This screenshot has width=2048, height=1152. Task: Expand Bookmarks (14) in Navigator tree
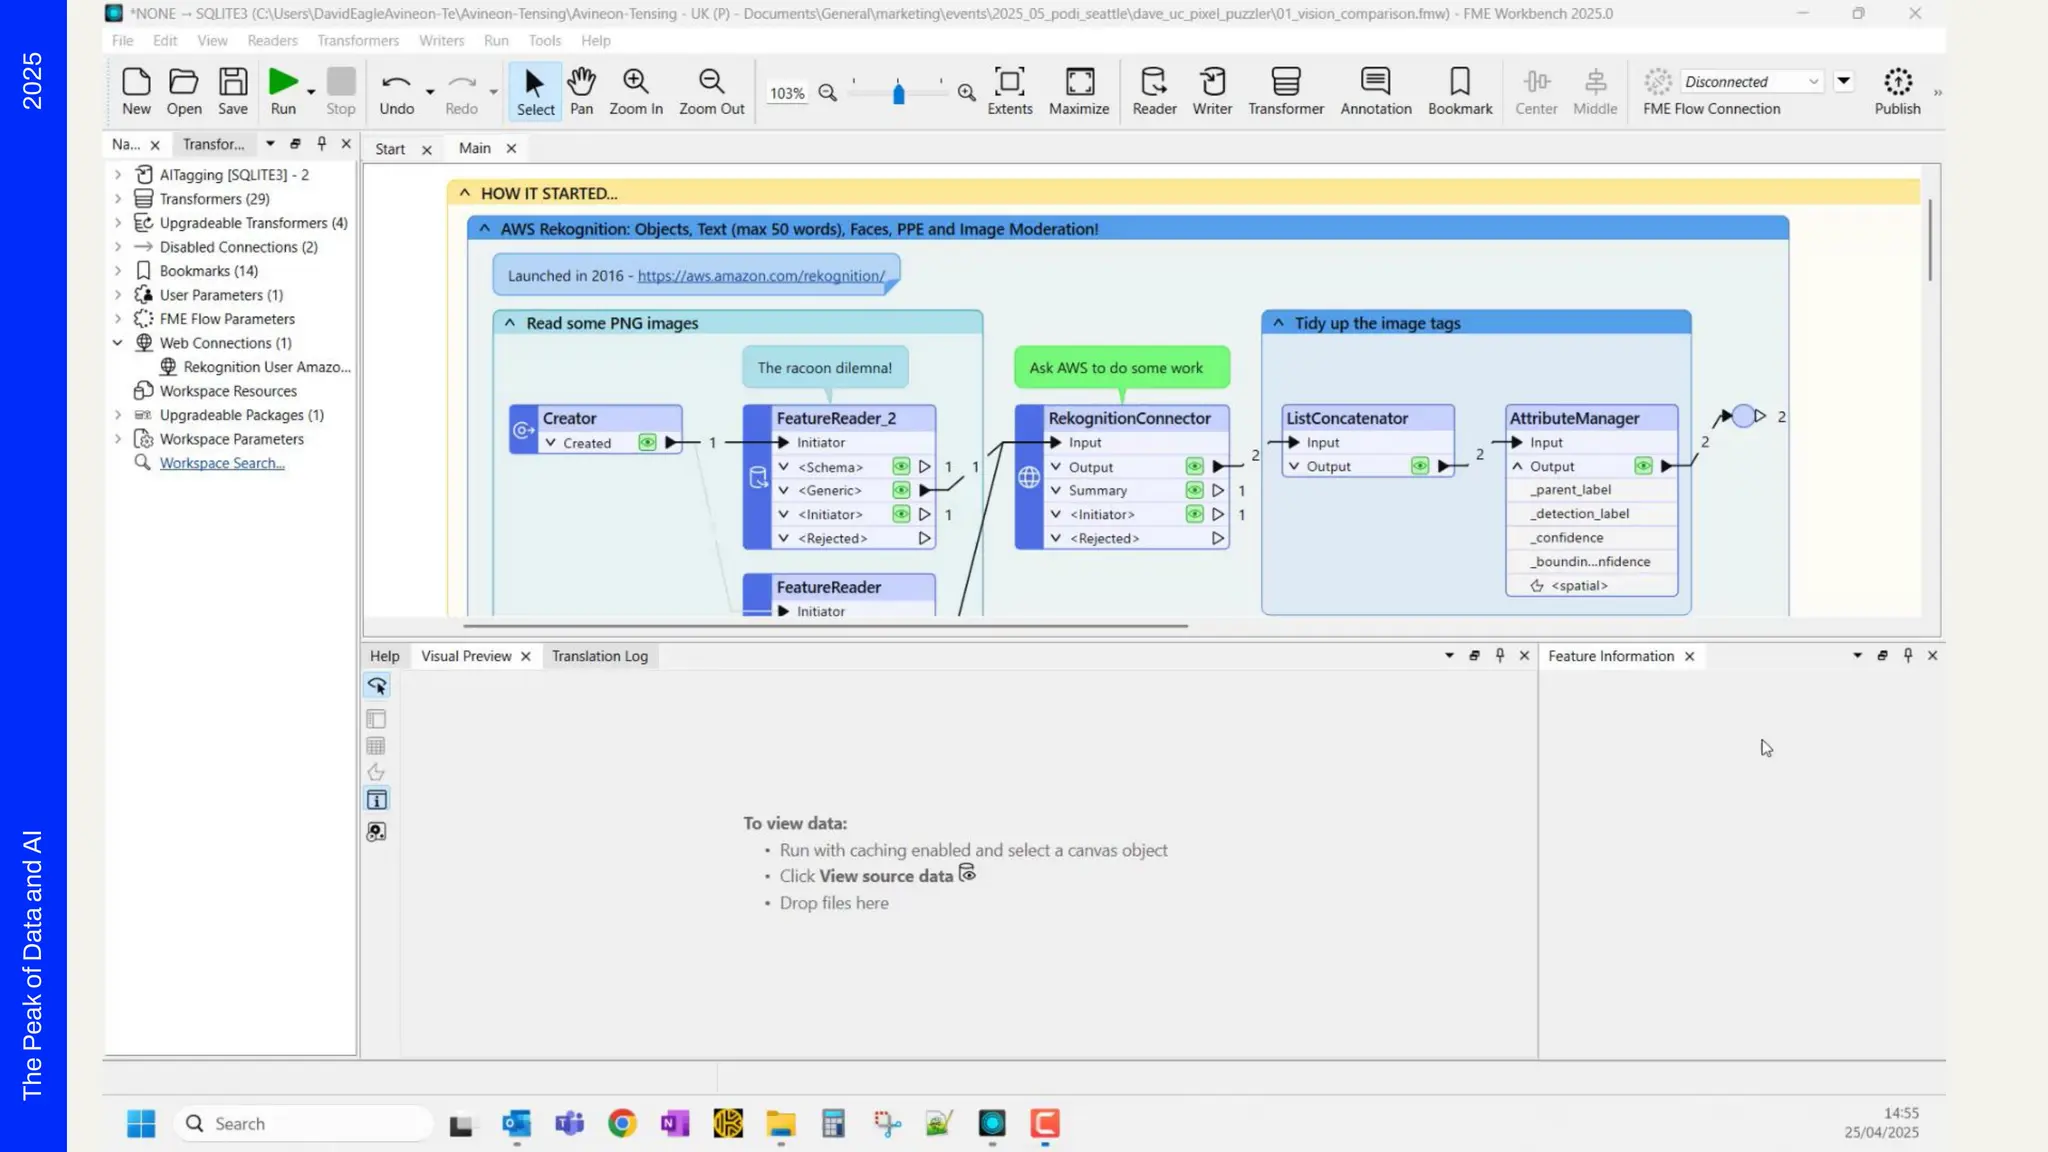(118, 271)
